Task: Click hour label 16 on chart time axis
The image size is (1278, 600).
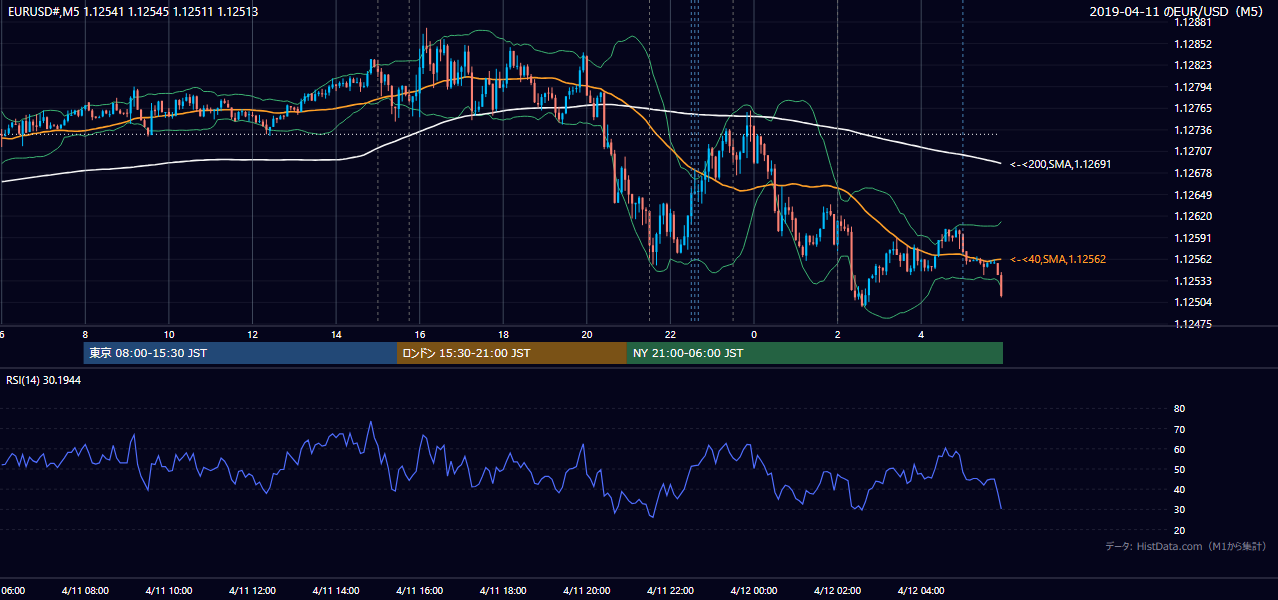Action: point(420,334)
